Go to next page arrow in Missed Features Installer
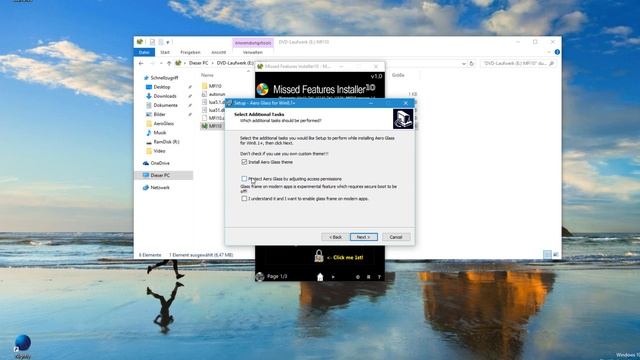 click(333, 277)
